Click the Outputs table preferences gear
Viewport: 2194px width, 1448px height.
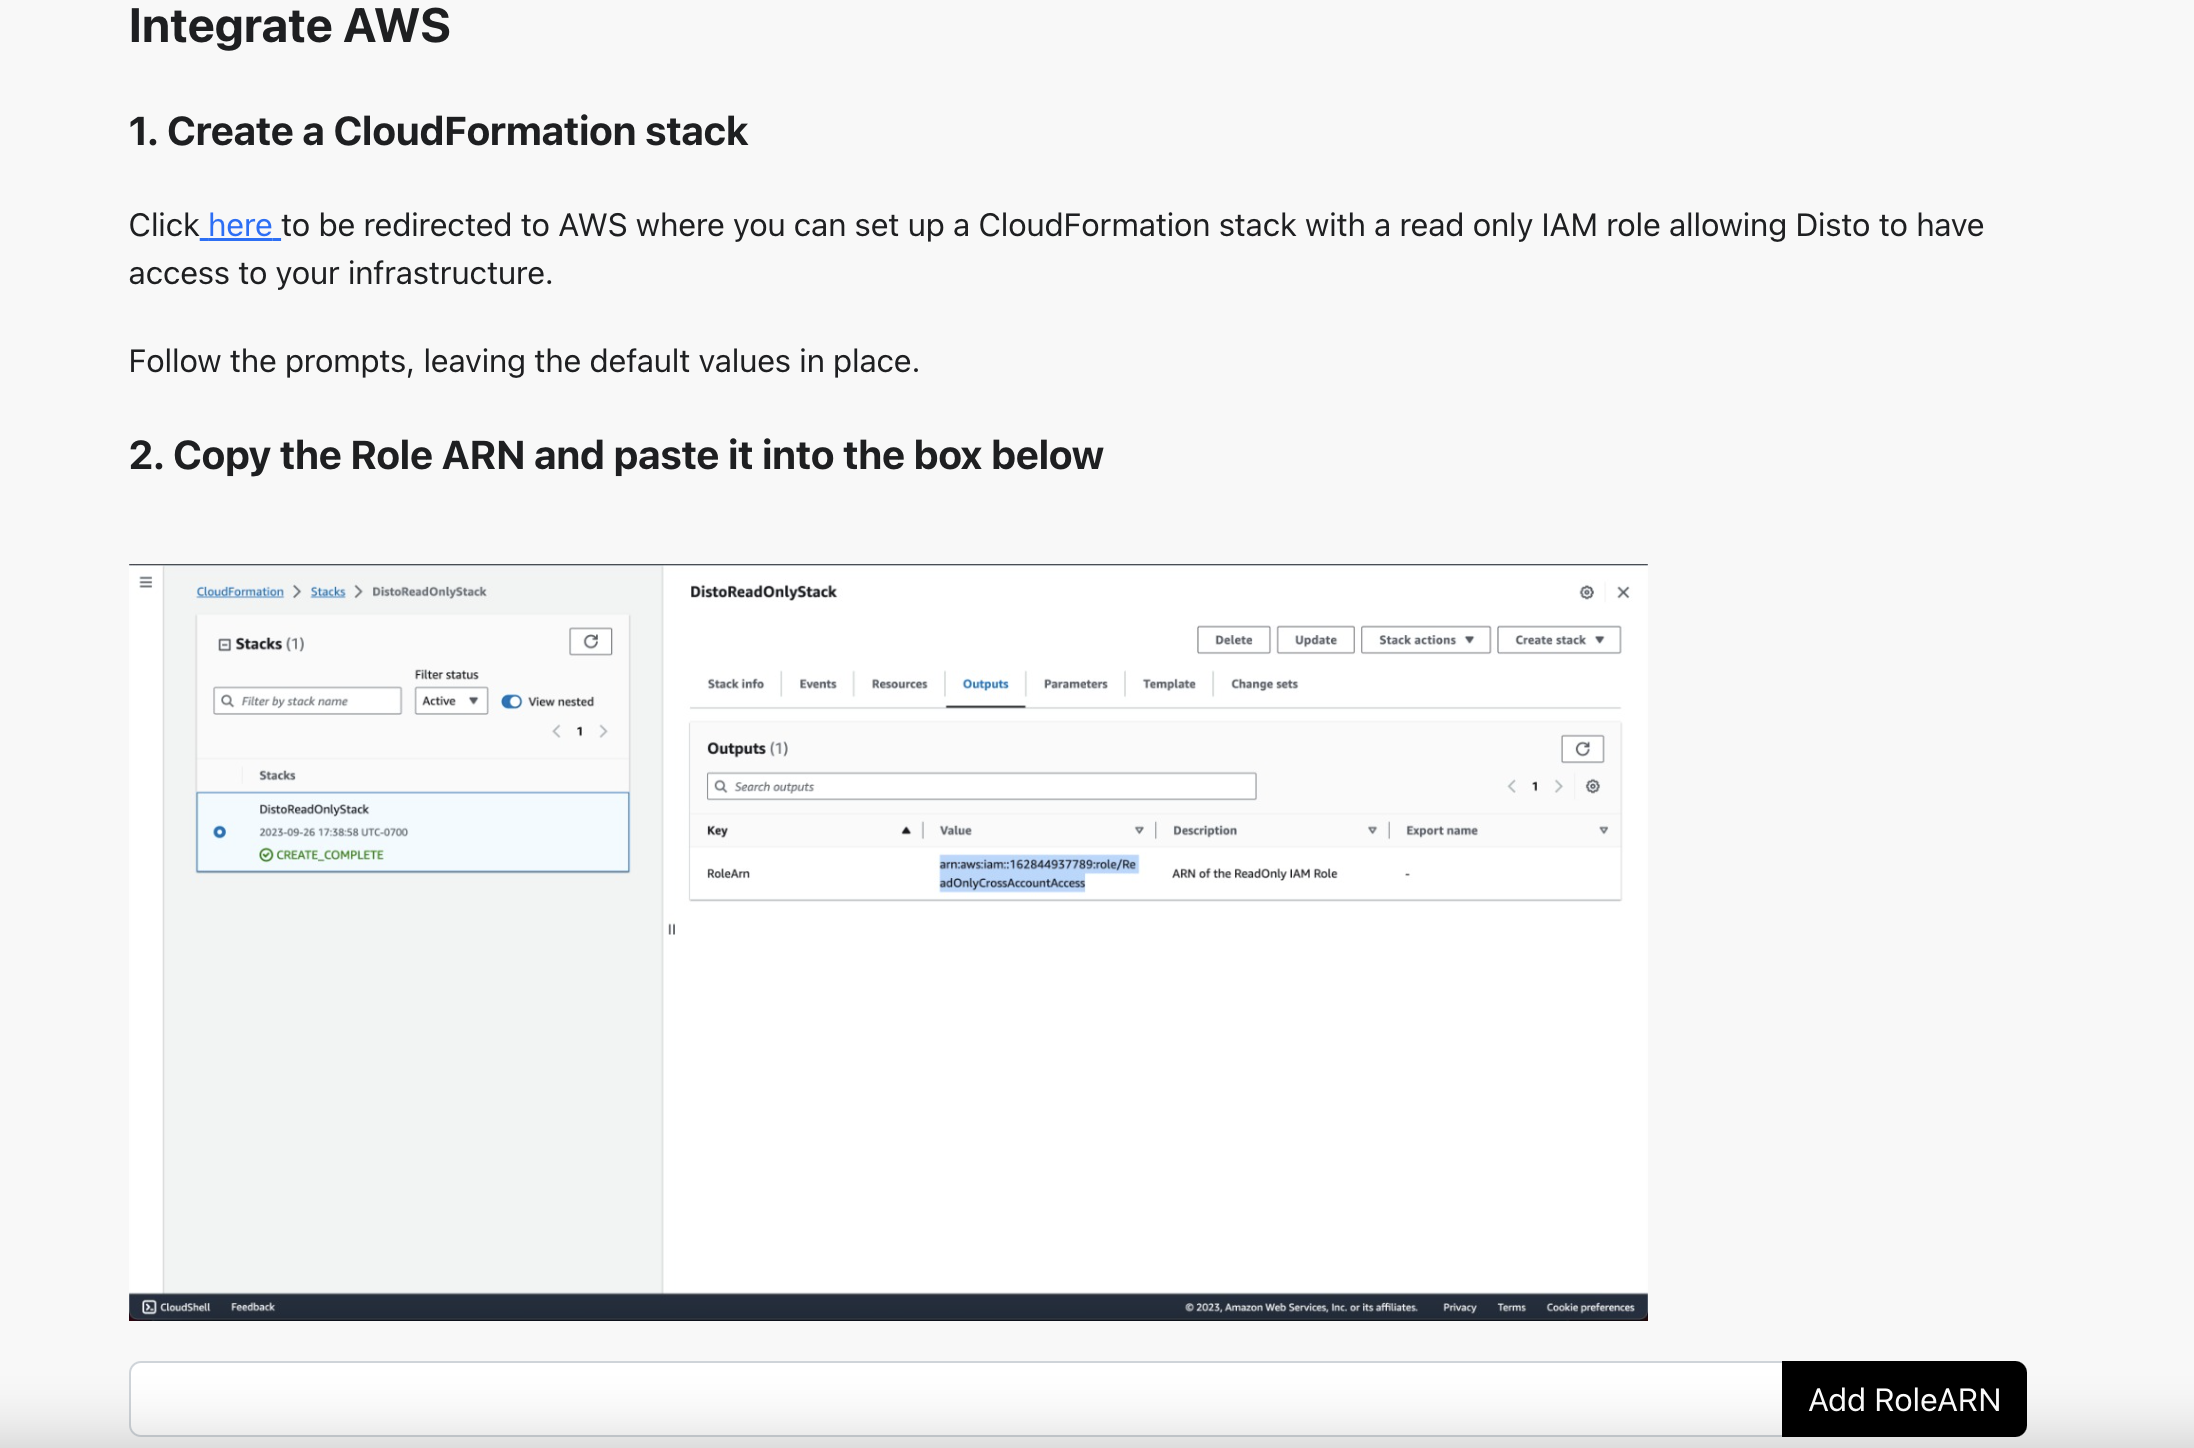1593,787
